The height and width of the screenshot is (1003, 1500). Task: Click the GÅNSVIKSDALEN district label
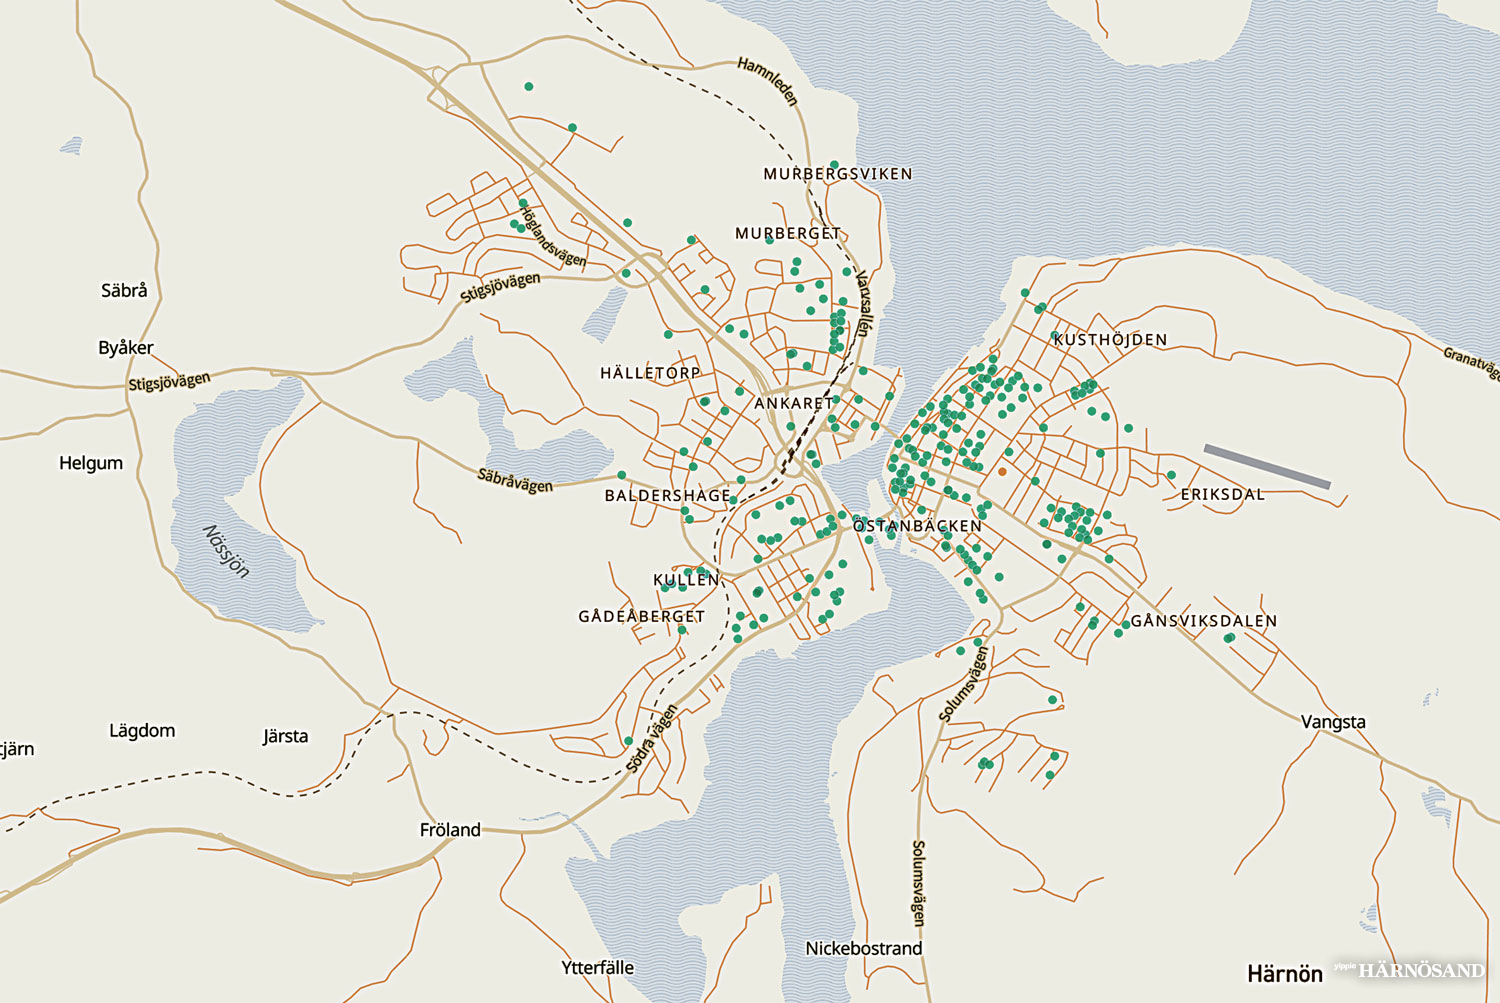pyautogui.click(x=1203, y=621)
